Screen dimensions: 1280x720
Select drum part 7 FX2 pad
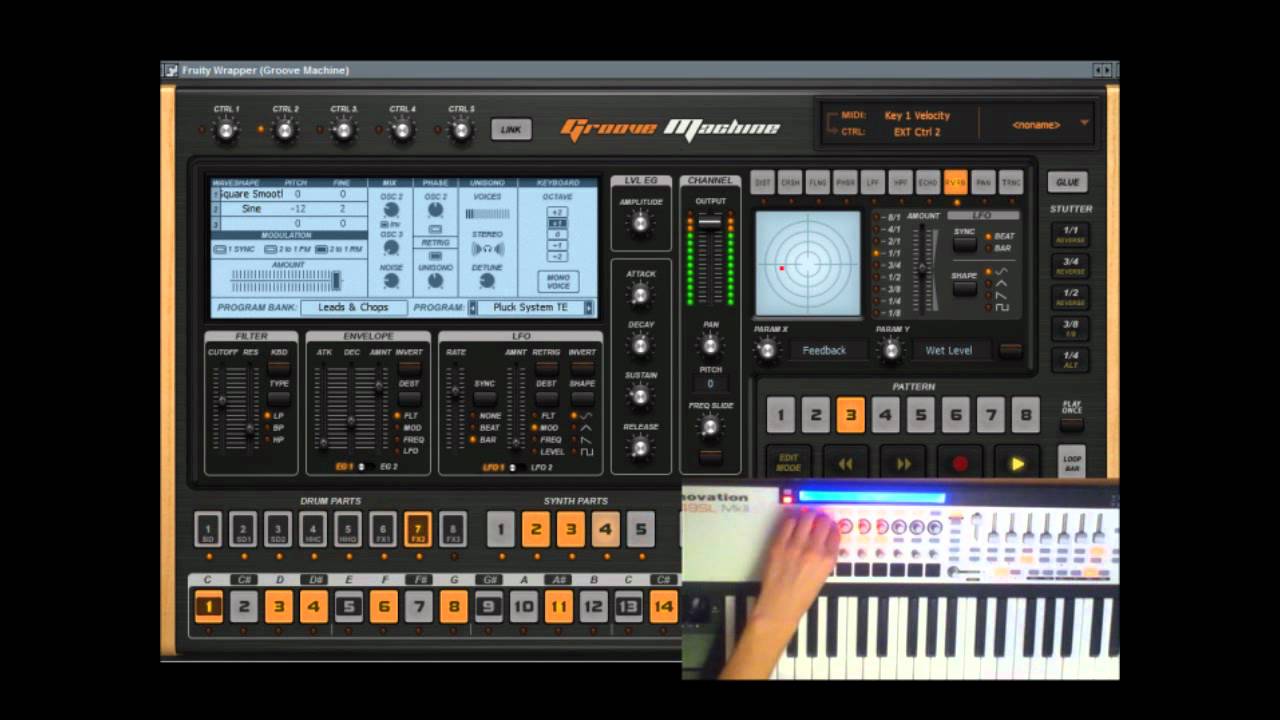point(418,529)
